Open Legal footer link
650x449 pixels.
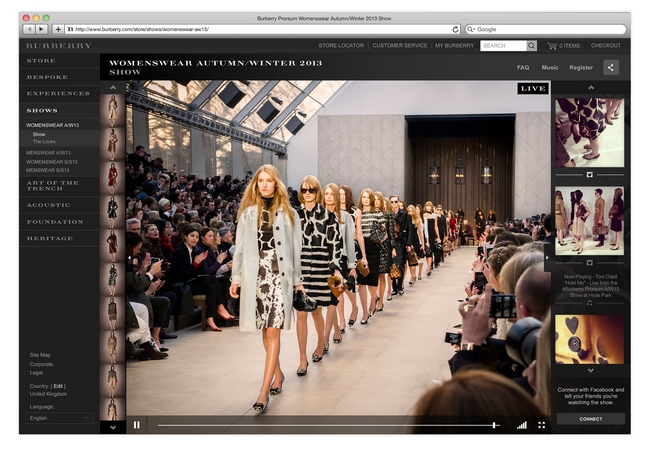point(36,373)
